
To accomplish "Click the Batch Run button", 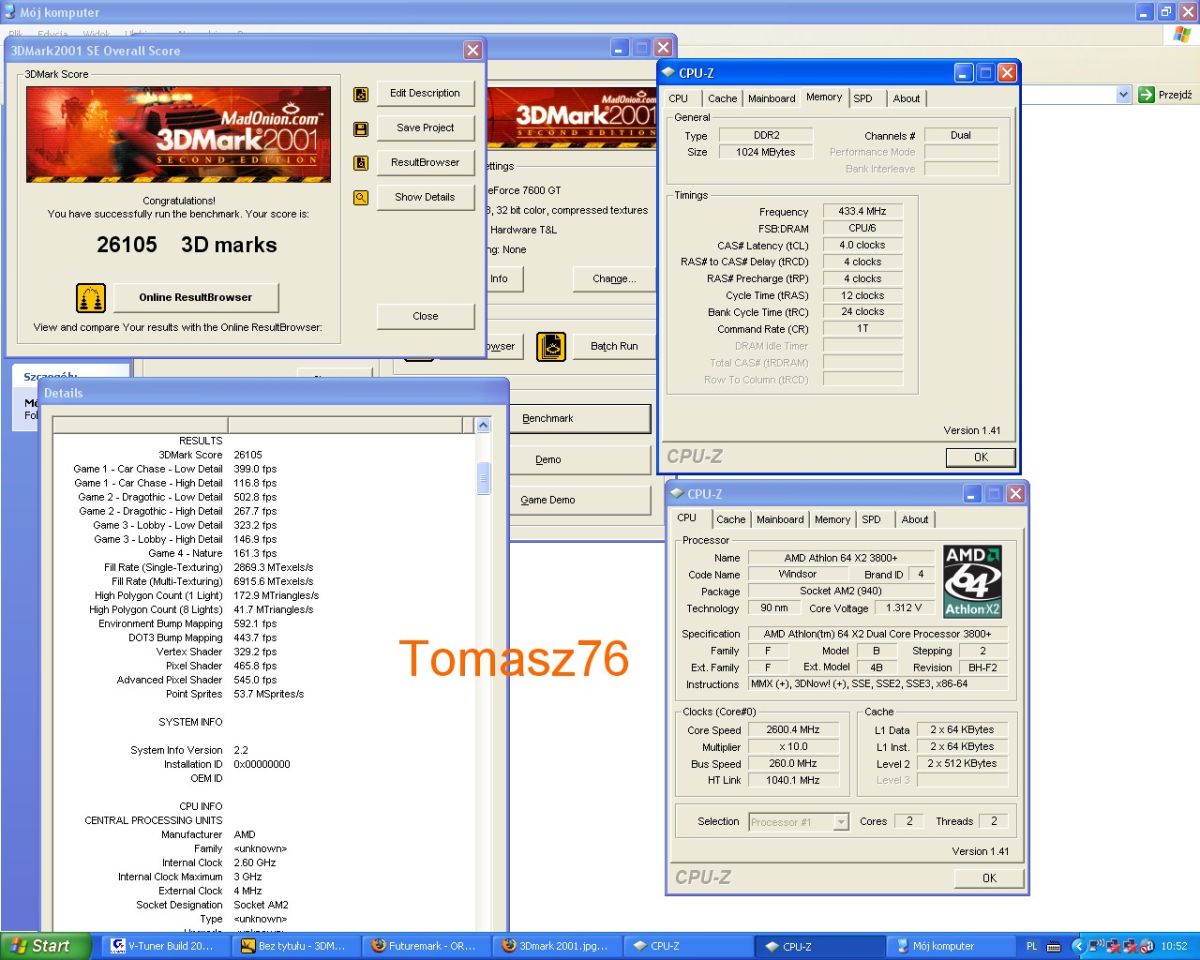I will 614,346.
